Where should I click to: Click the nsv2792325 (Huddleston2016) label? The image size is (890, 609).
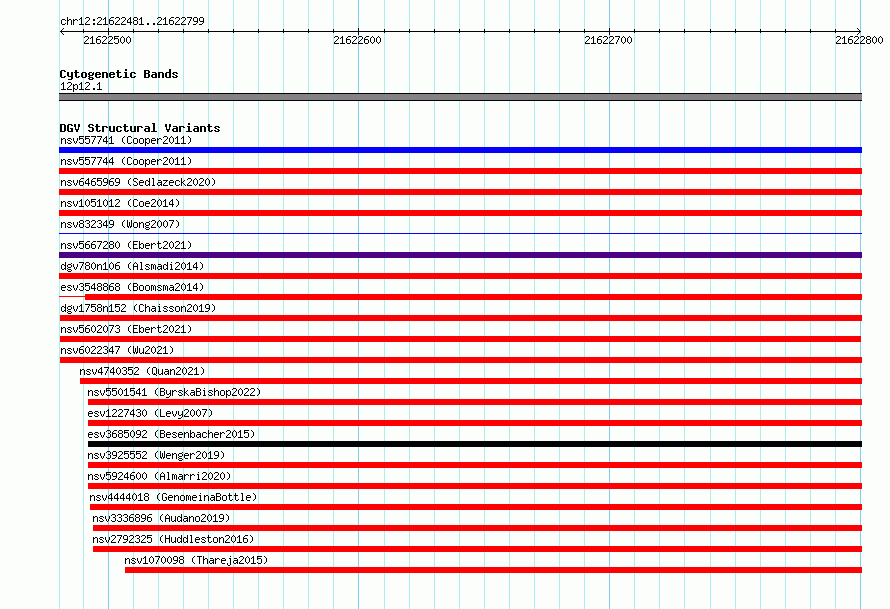click(173, 539)
